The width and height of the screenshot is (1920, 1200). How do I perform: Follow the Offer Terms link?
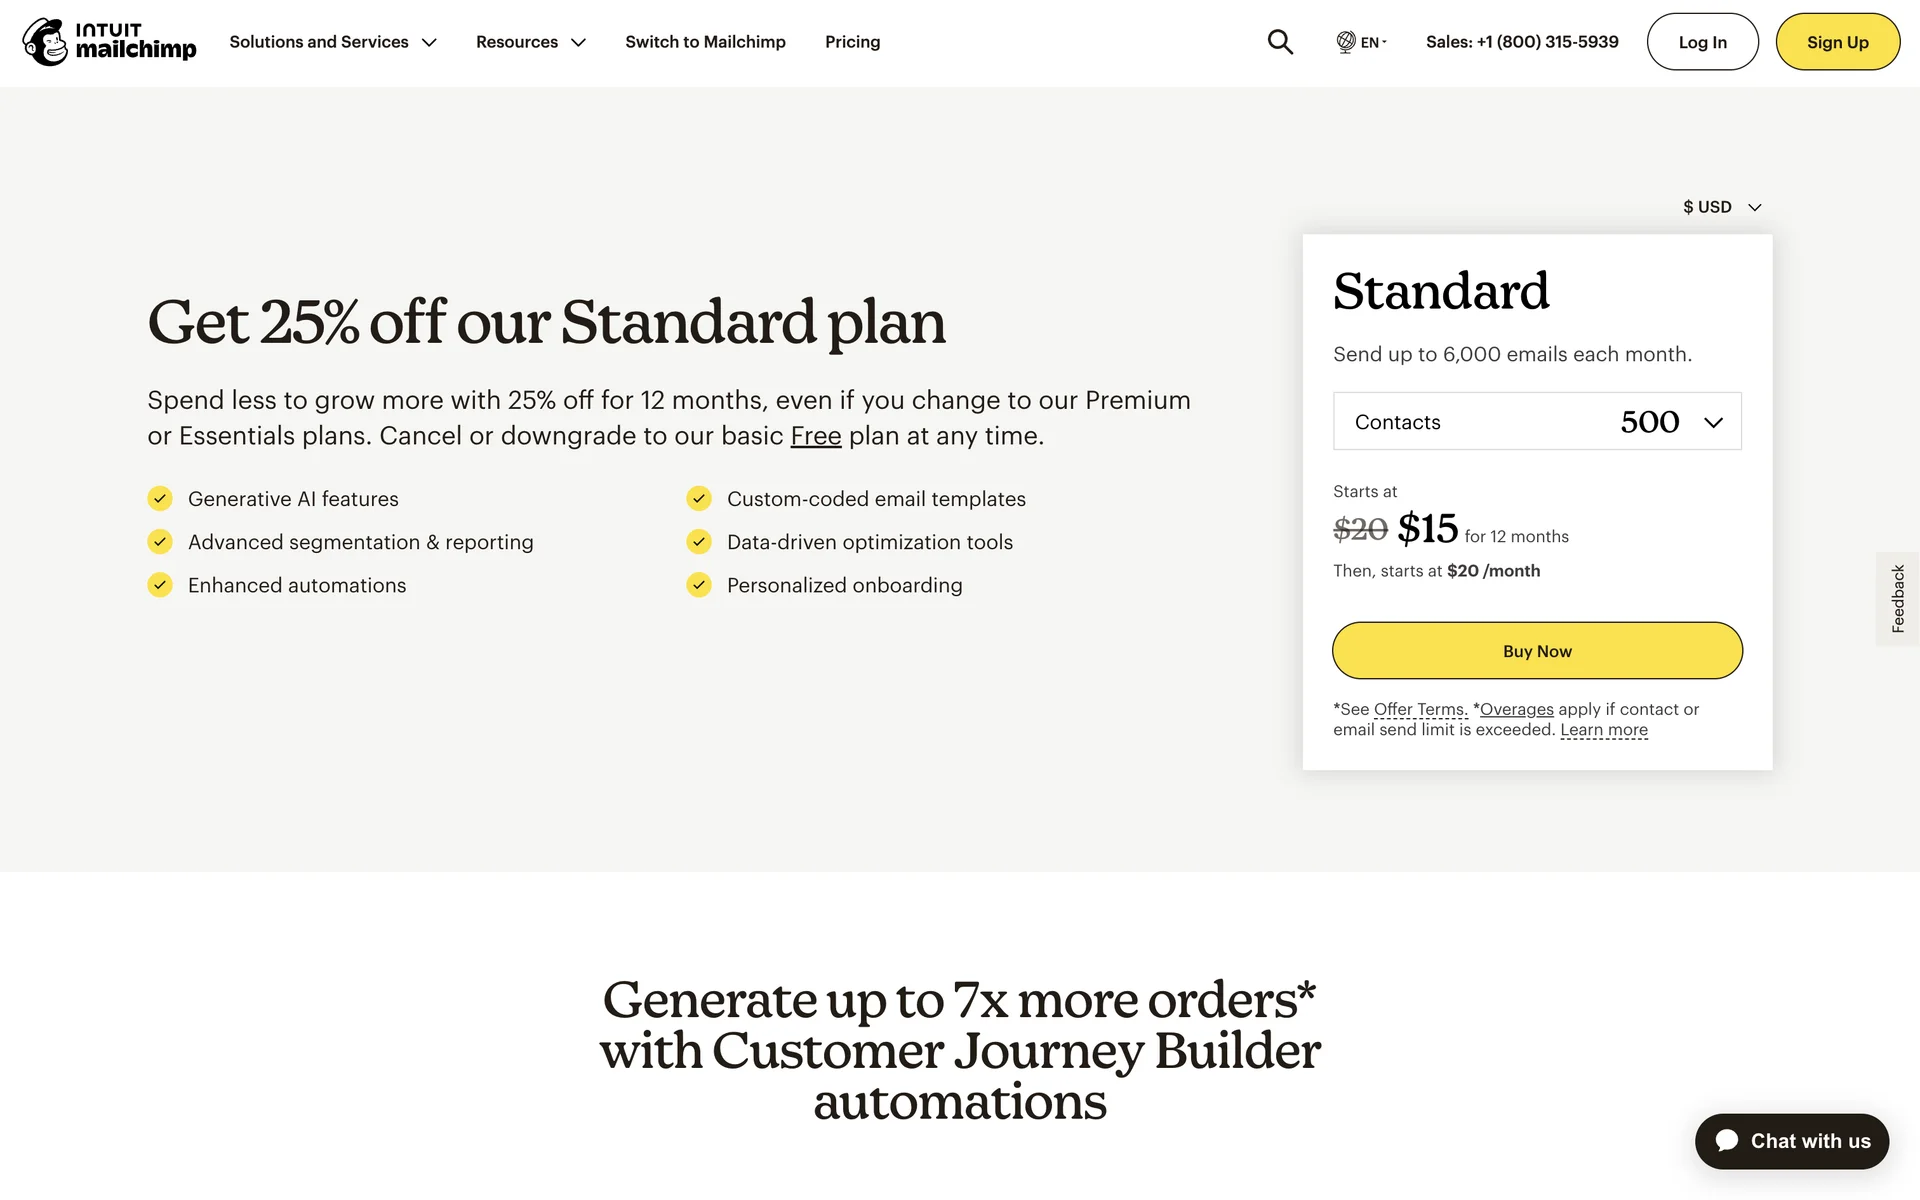[x=1419, y=709]
